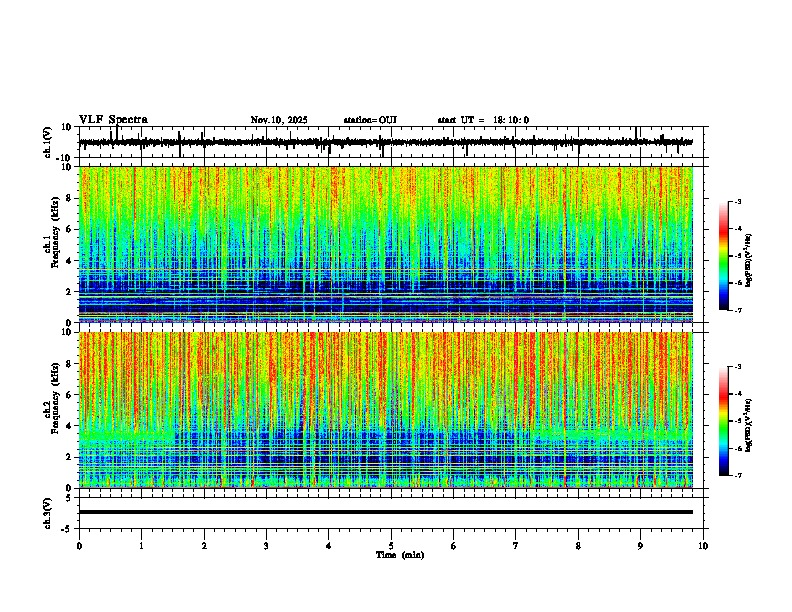Click the "4" time axis tick label
This screenshot has width=792, height=612.
tap(329, 546)
